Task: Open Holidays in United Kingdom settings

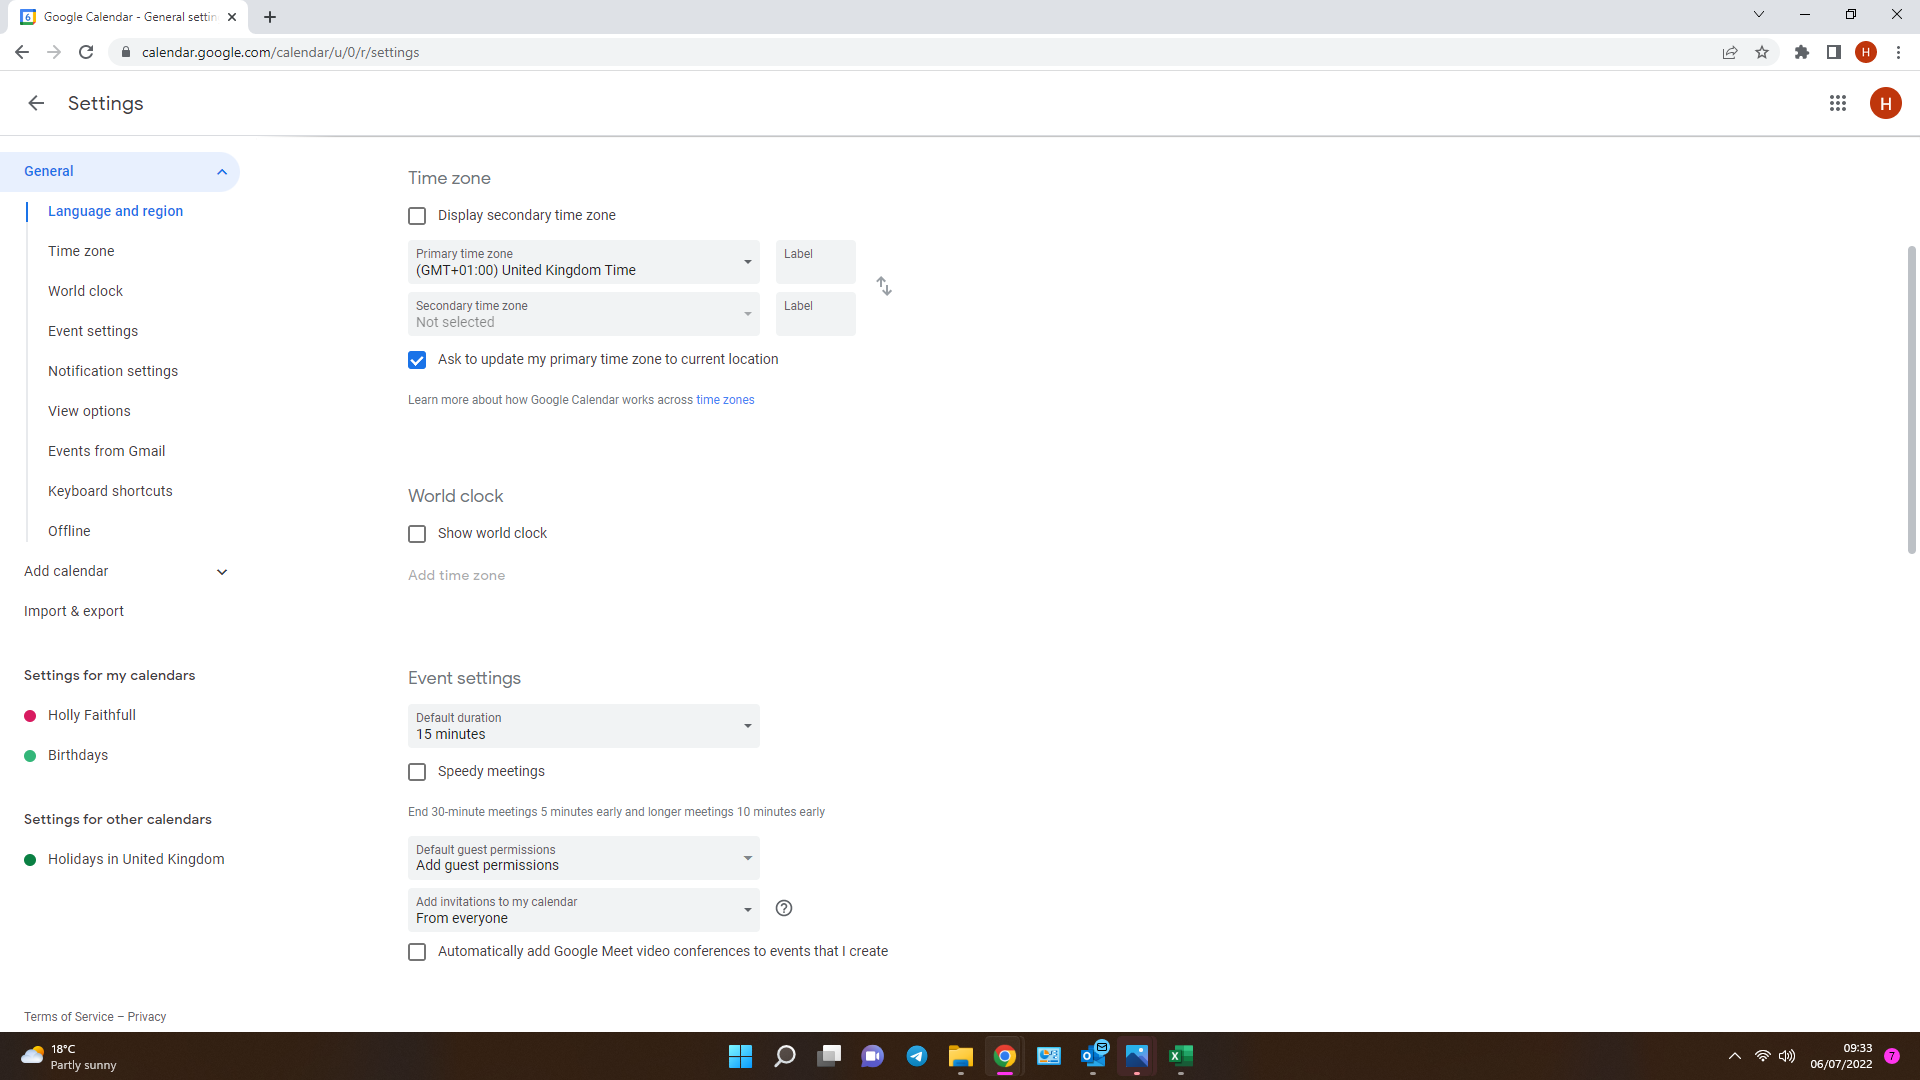Action: click(x=136, y=859)
